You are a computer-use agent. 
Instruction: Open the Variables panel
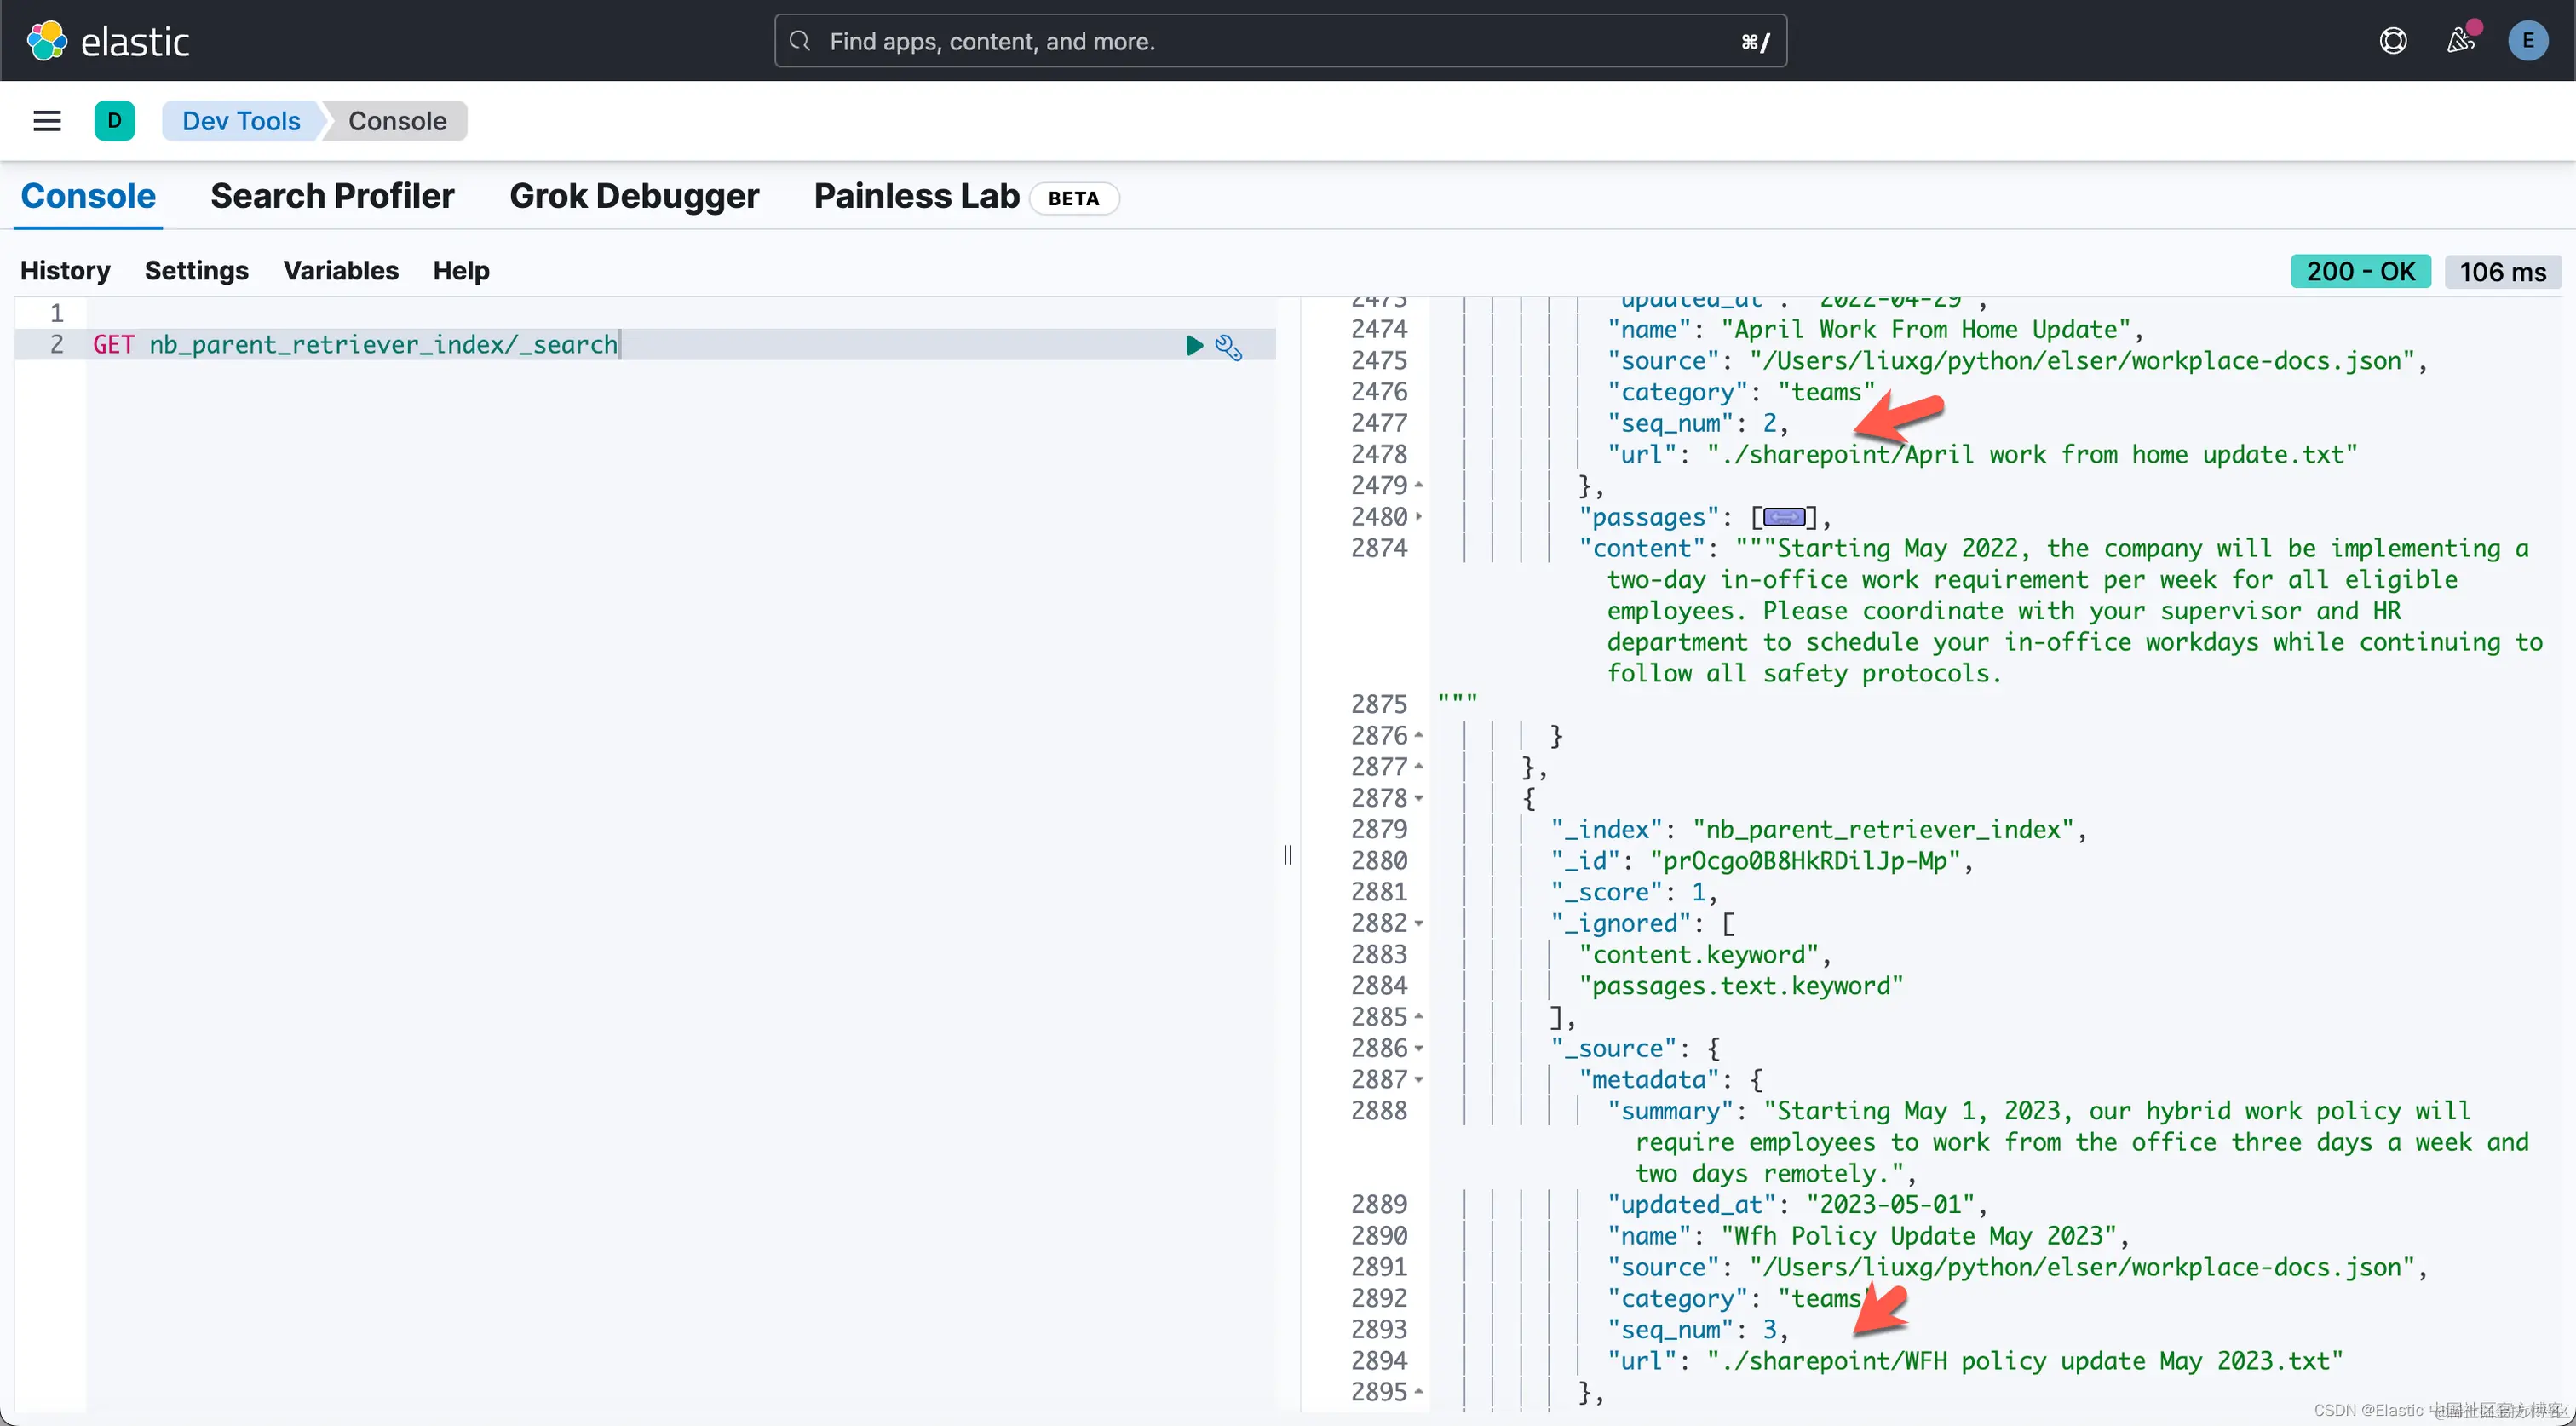coord(340,271)
